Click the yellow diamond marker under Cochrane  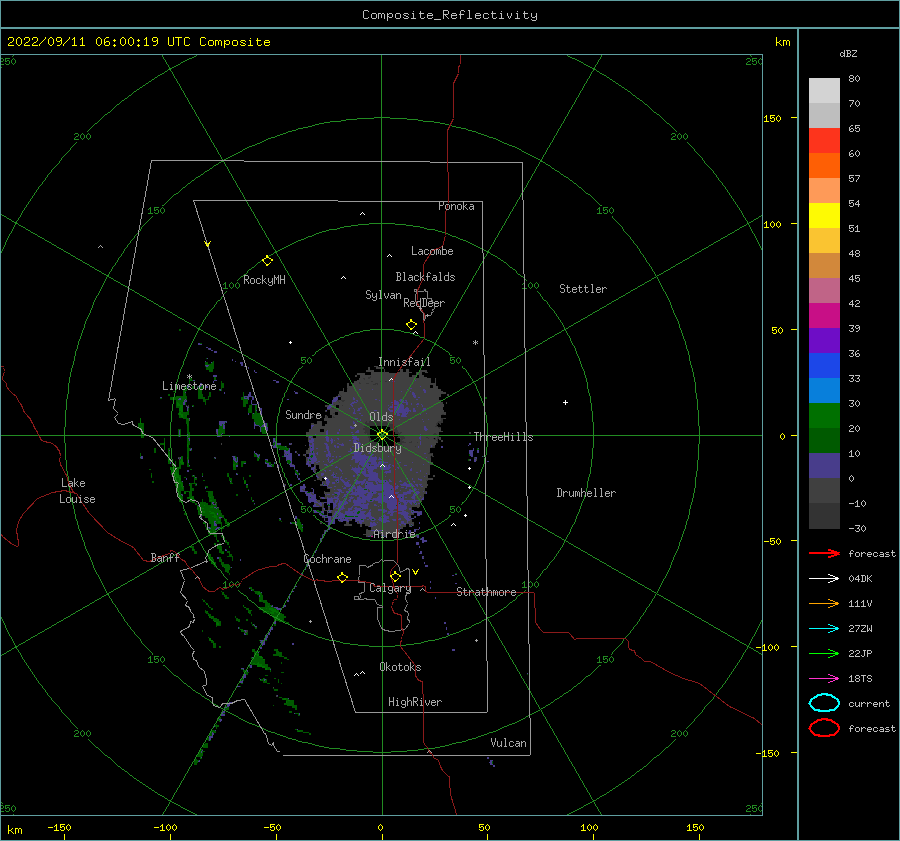point(343,578)
